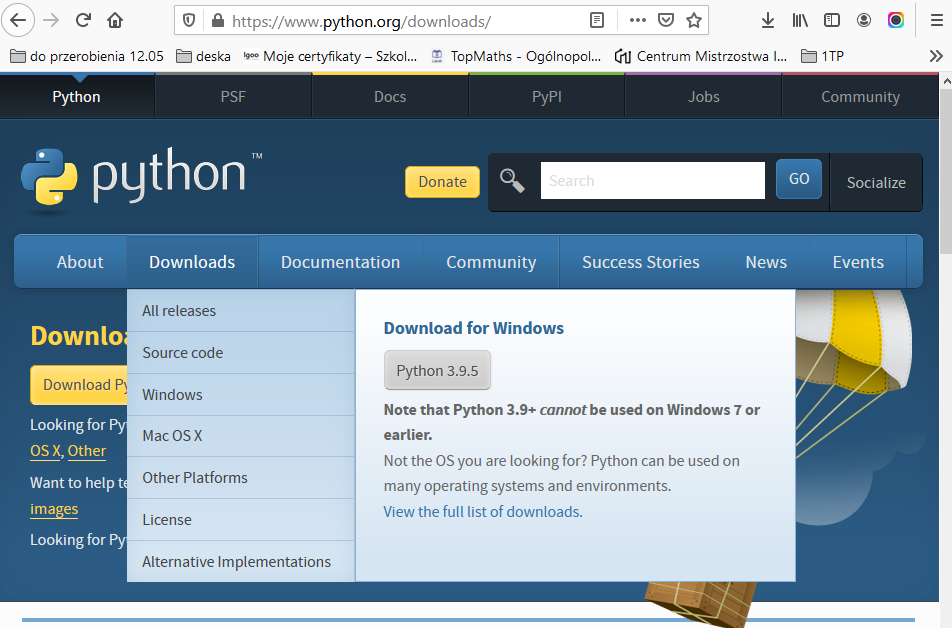Select 'Mac OS X' in Downloads submenu
The height and width of the screenshot is (628, 952).
coord(241,435)
